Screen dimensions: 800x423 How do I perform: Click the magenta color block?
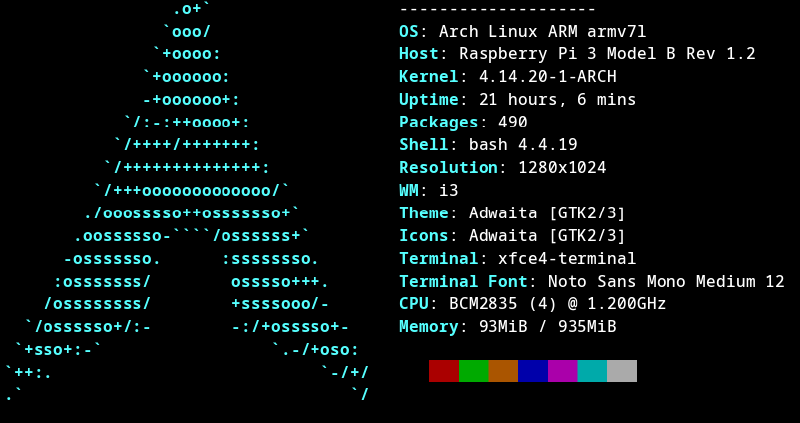562,371
